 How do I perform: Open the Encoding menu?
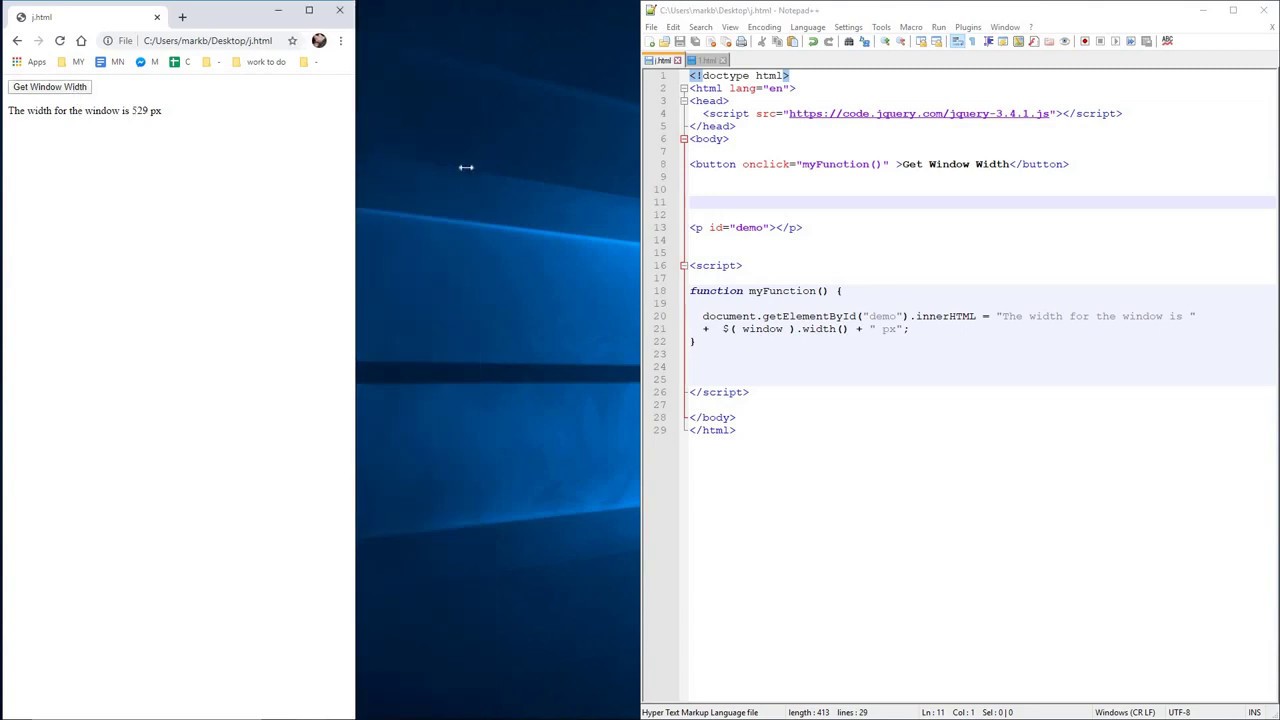(764, 27)
